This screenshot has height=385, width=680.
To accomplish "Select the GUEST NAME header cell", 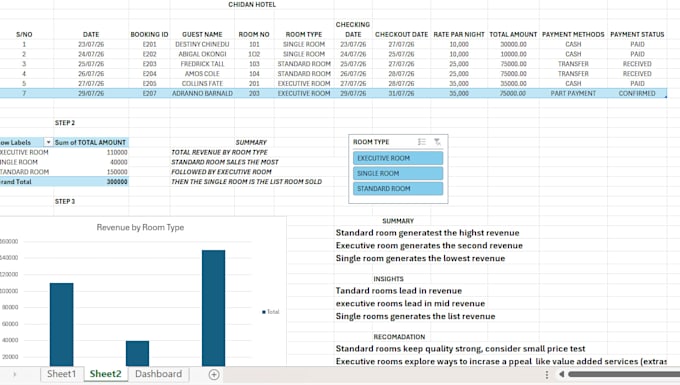I will pos(202,34).
